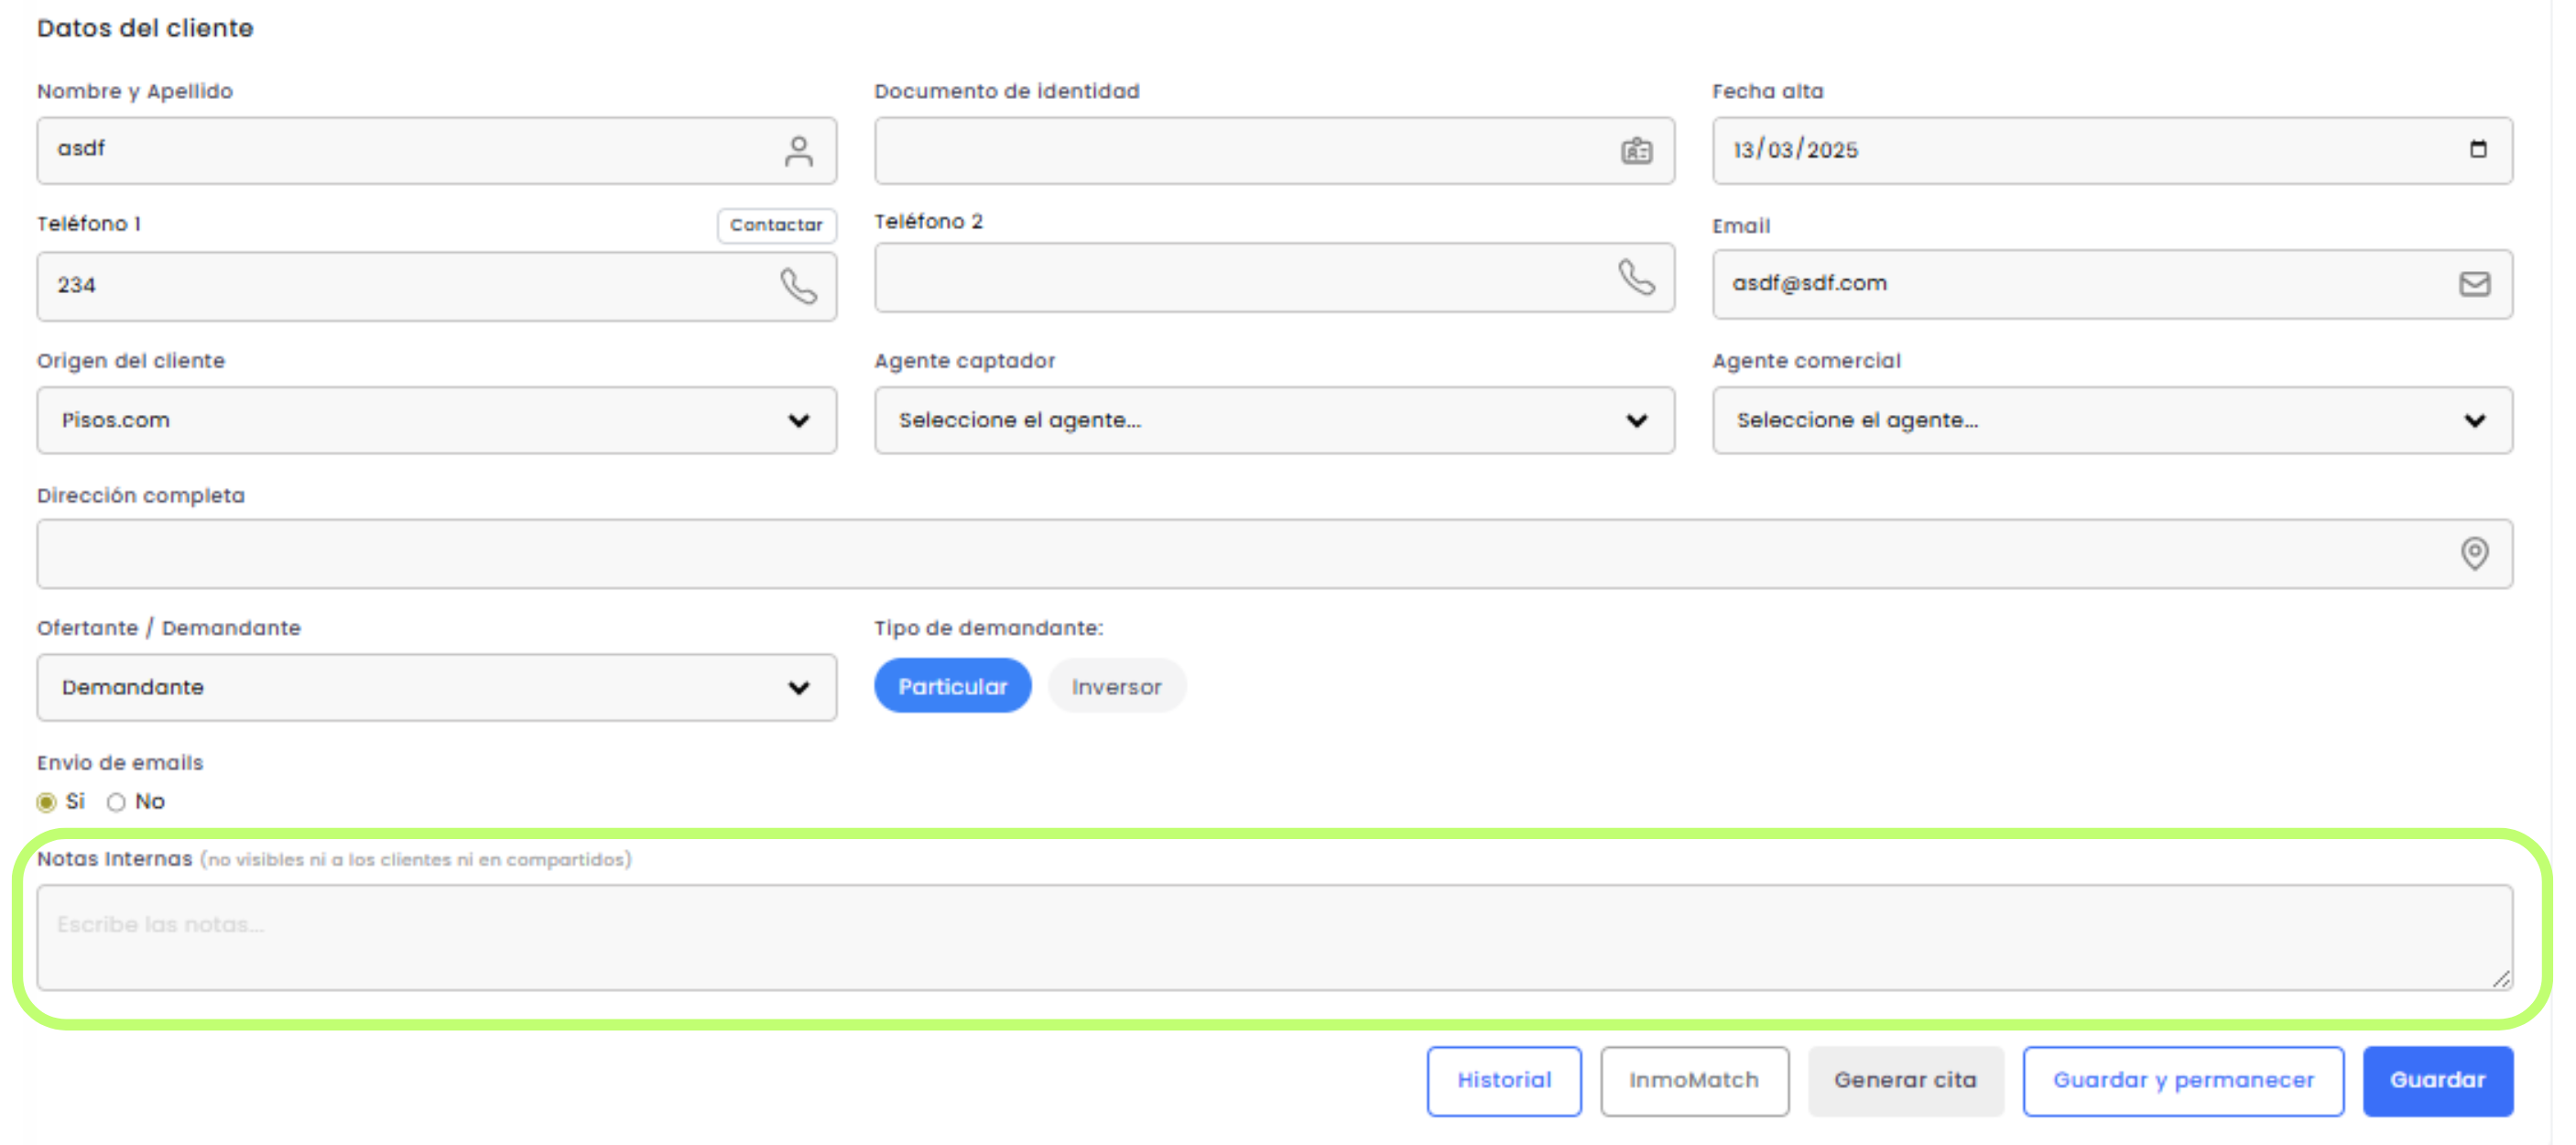2576x1145 pixels.
Task: Grab the resize handle of the notes textarea
Action: pos(2500,979)
